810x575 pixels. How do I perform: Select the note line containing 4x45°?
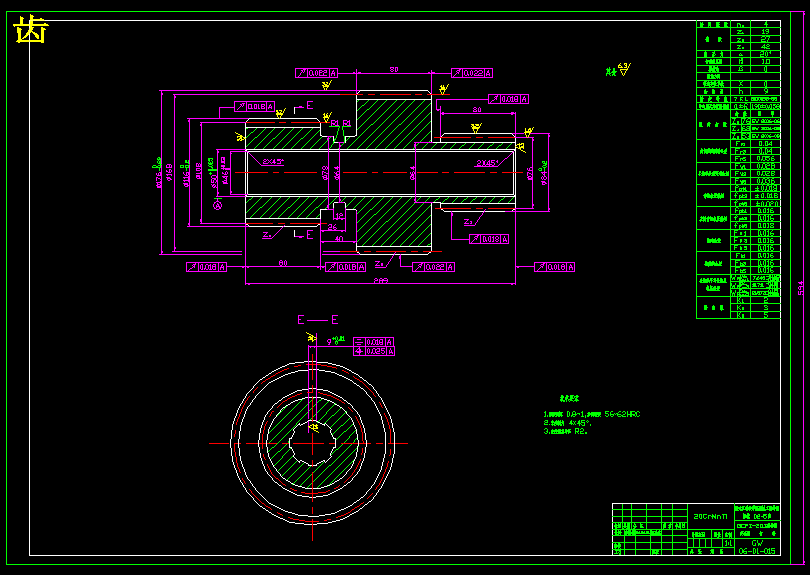568,423
